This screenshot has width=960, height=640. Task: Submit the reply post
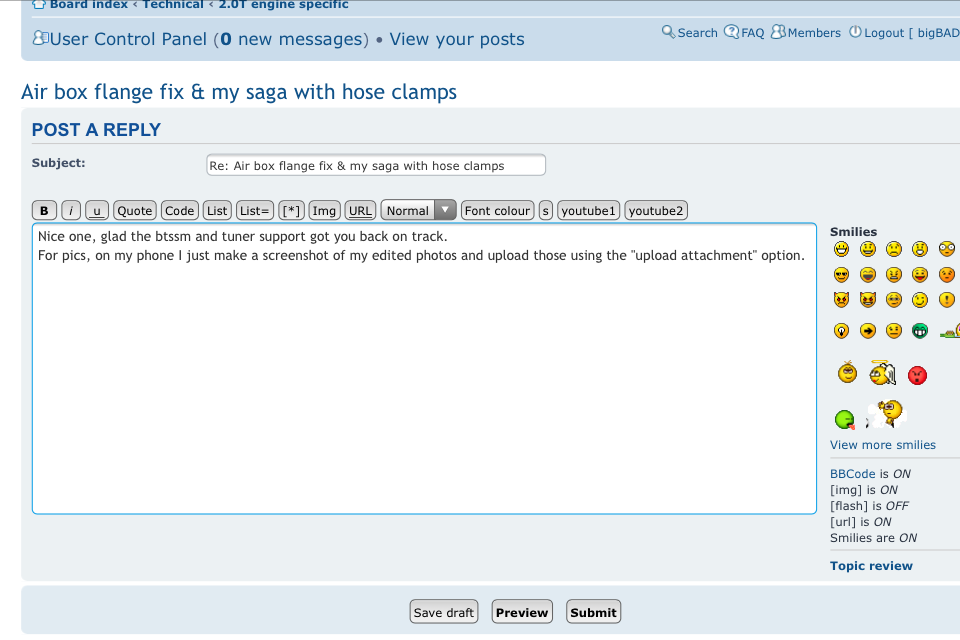[594, 612]
